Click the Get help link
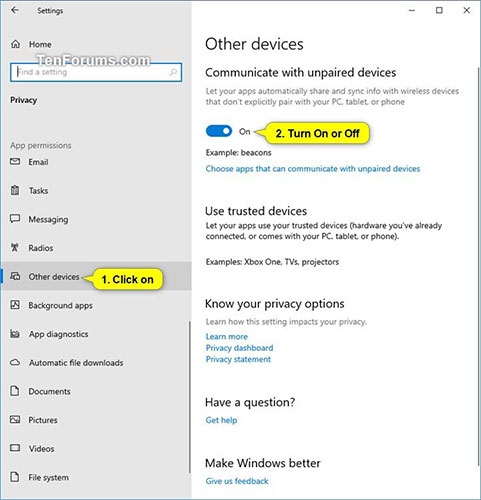 pyautogui.click(x=221, y=420)
